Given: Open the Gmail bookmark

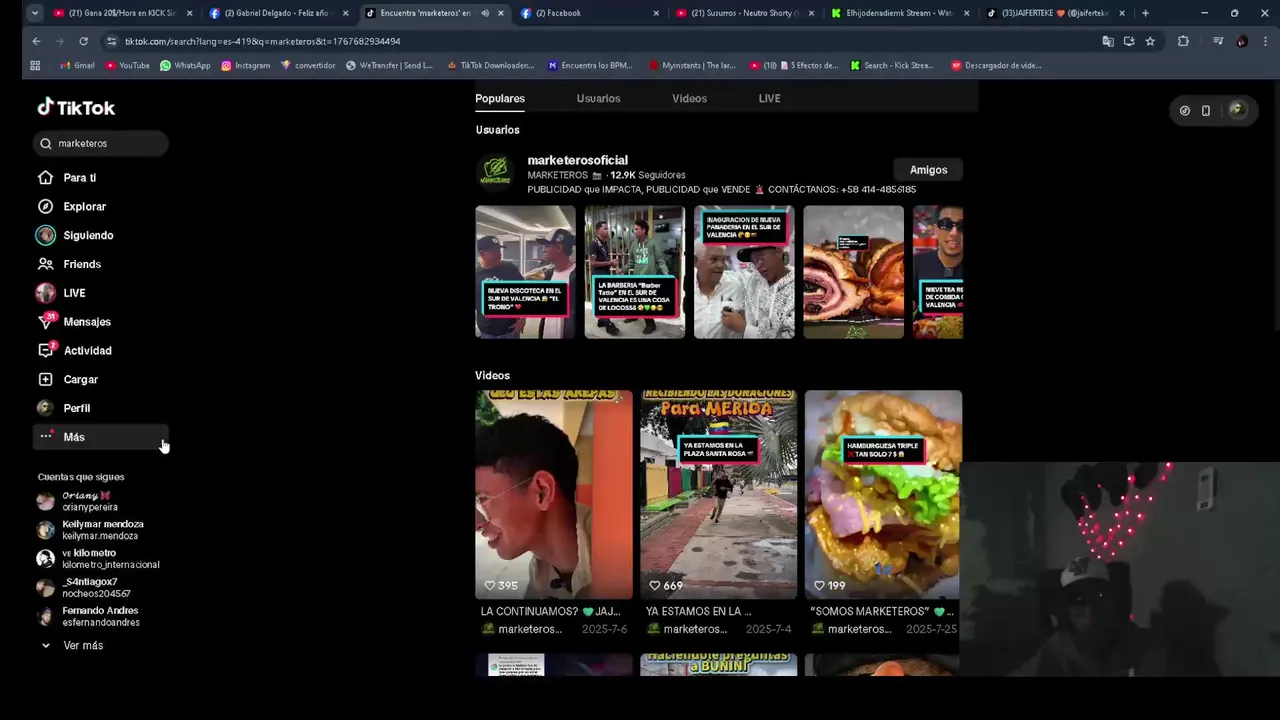Looking at the screenshot, I should [x=78, y=66].
